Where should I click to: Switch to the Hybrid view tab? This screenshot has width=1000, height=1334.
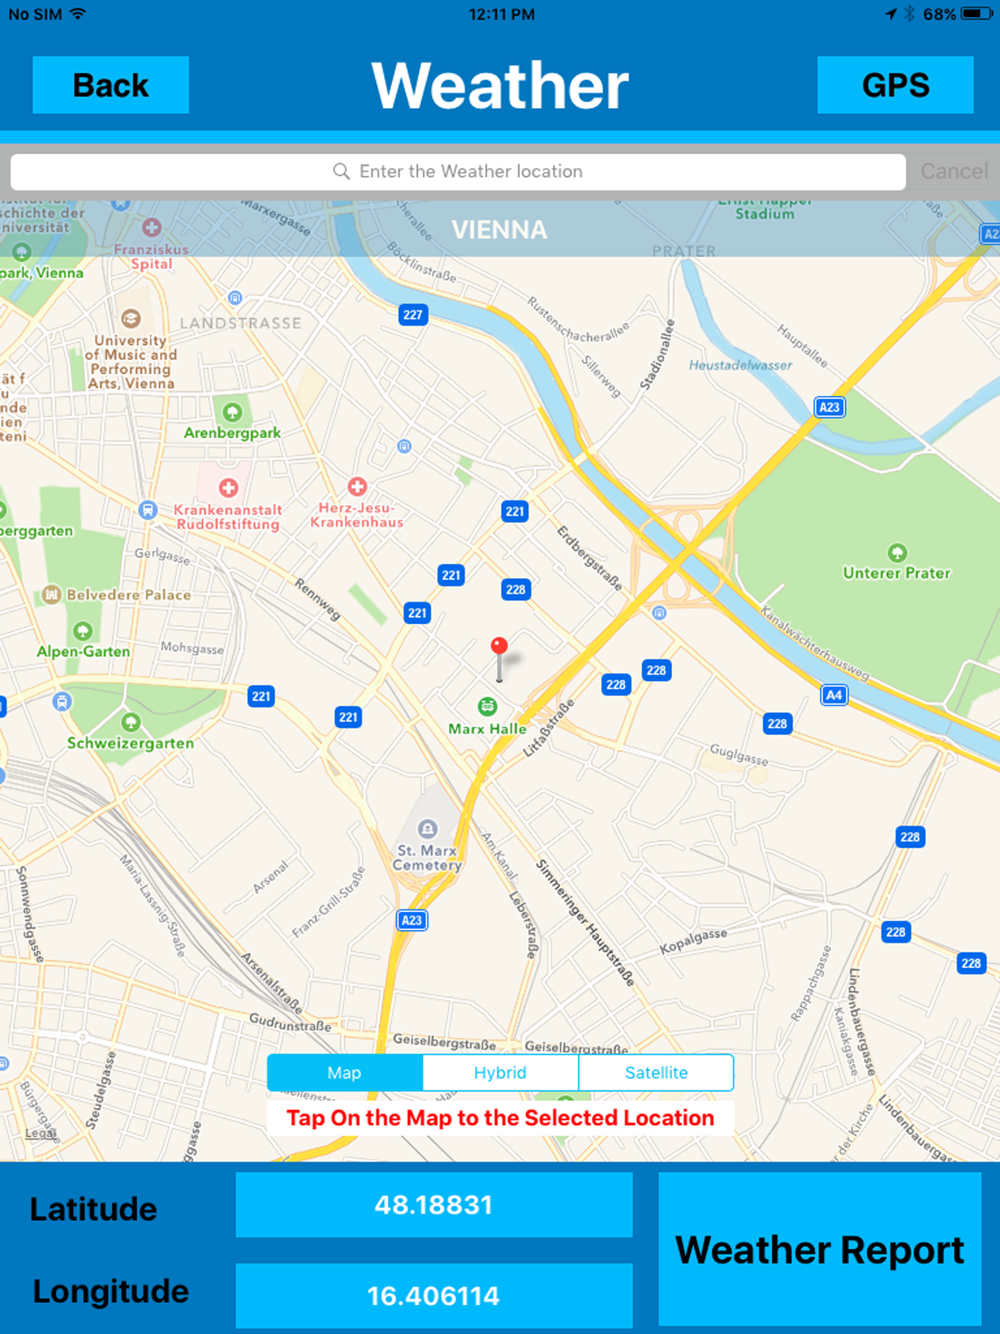click(x=500, y=1072)
